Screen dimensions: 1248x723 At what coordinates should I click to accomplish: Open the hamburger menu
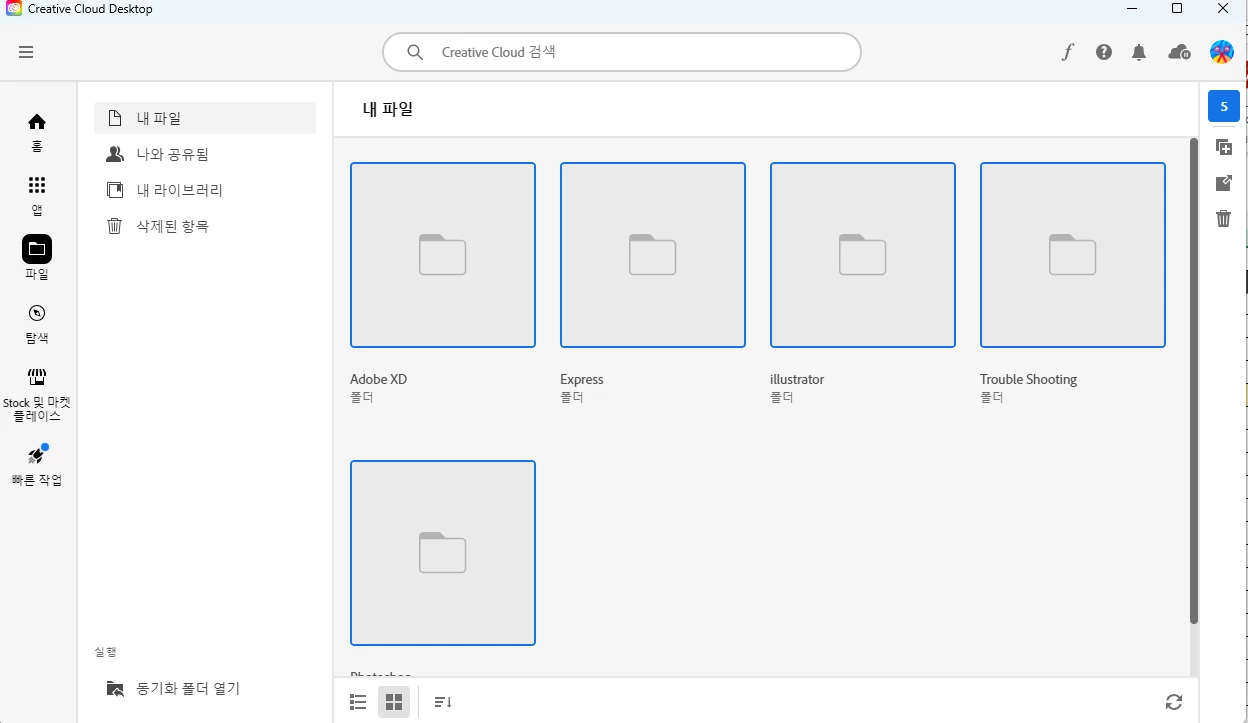pos(26,52)
